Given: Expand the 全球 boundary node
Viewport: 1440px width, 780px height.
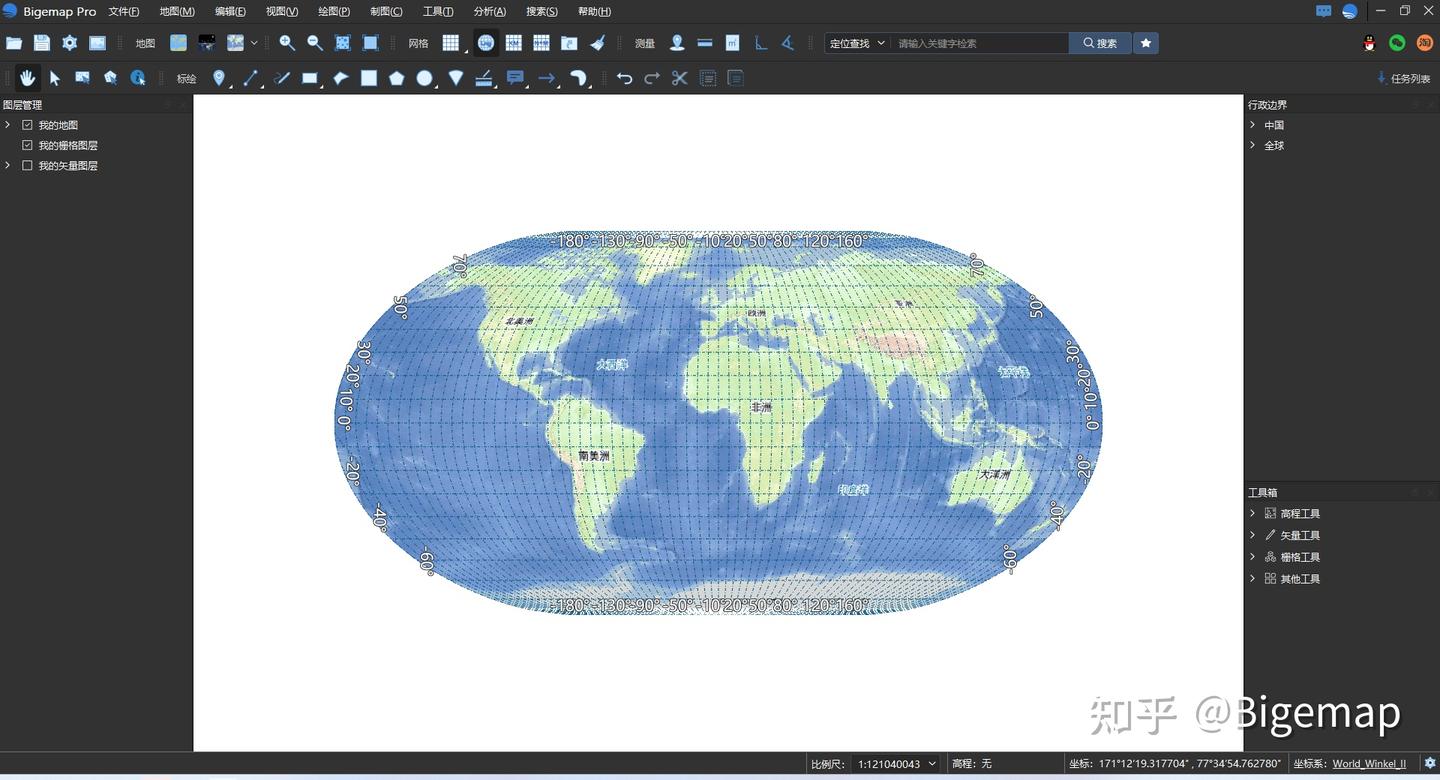Looking at the screenshot, I should [1252, 145].
